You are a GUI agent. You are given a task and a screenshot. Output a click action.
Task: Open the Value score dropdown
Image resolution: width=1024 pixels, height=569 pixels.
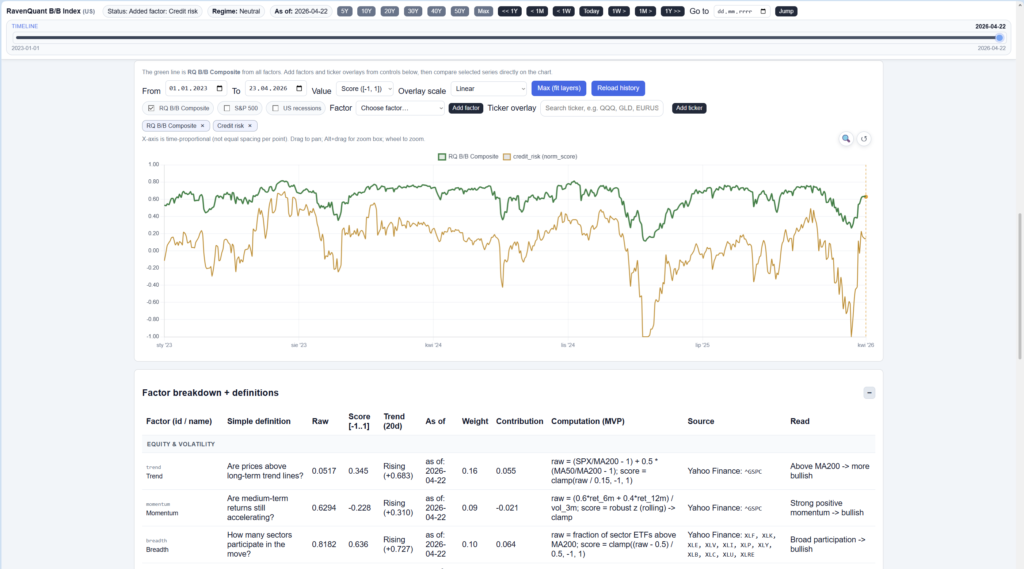tap(365, 89)
